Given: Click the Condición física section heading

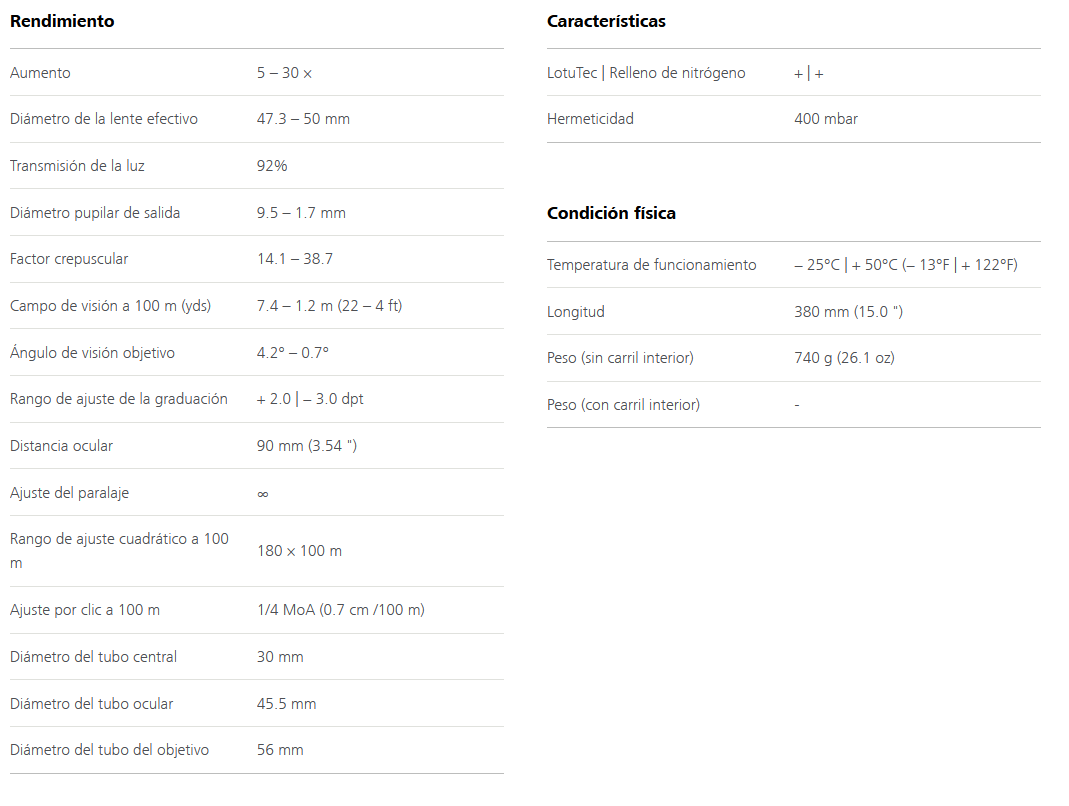Looking at the screenshot, I should 611,213.
